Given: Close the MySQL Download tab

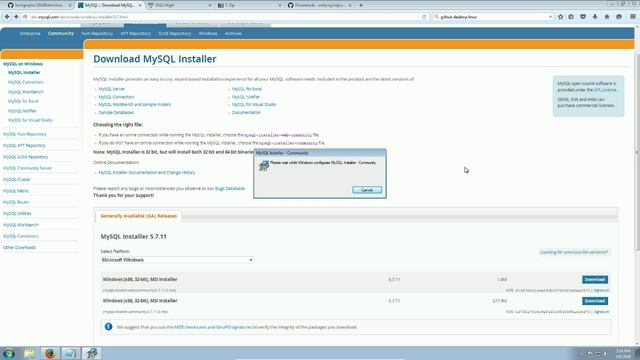Looking at the screenshot, I should tap(140, 5).
